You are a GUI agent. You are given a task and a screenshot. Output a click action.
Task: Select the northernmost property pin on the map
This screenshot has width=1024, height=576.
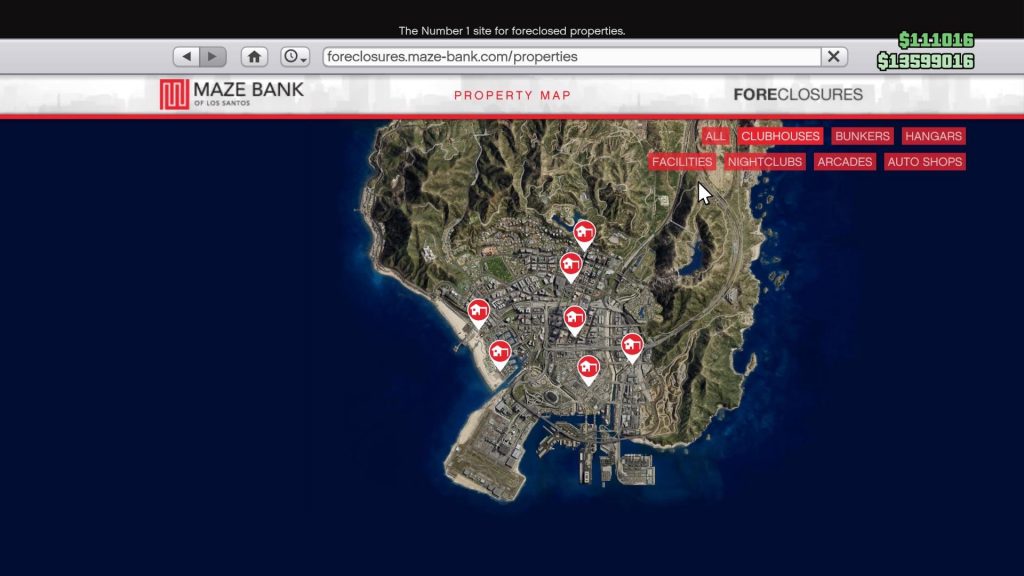tap(585, 231)
